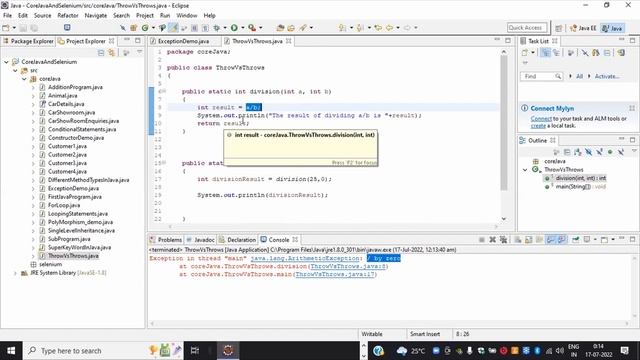This screenshot has height=360, width=640.
Task: Click the New file toolbar icon
Action: pos(6,28)
